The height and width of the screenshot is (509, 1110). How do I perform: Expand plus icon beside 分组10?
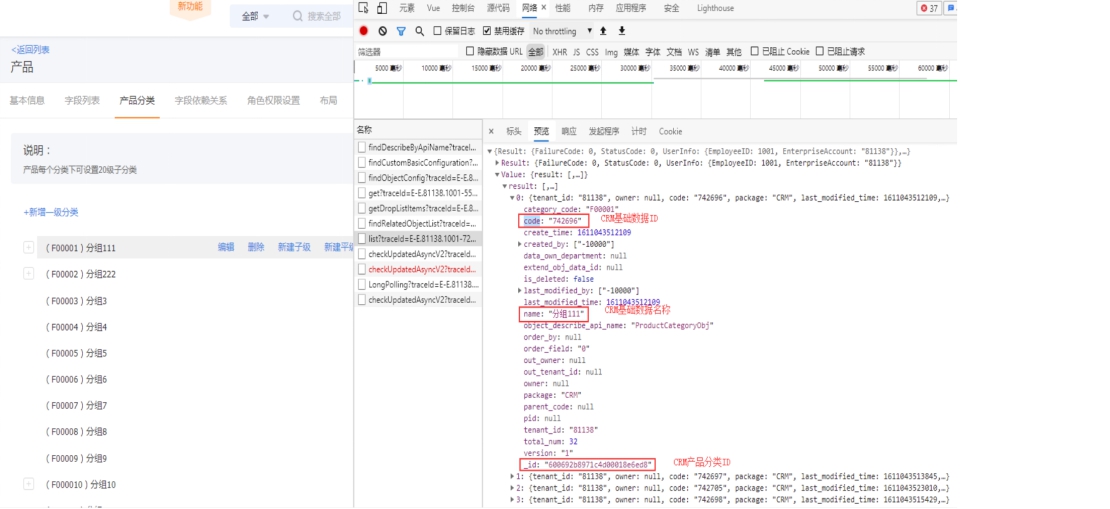(28, 484)
